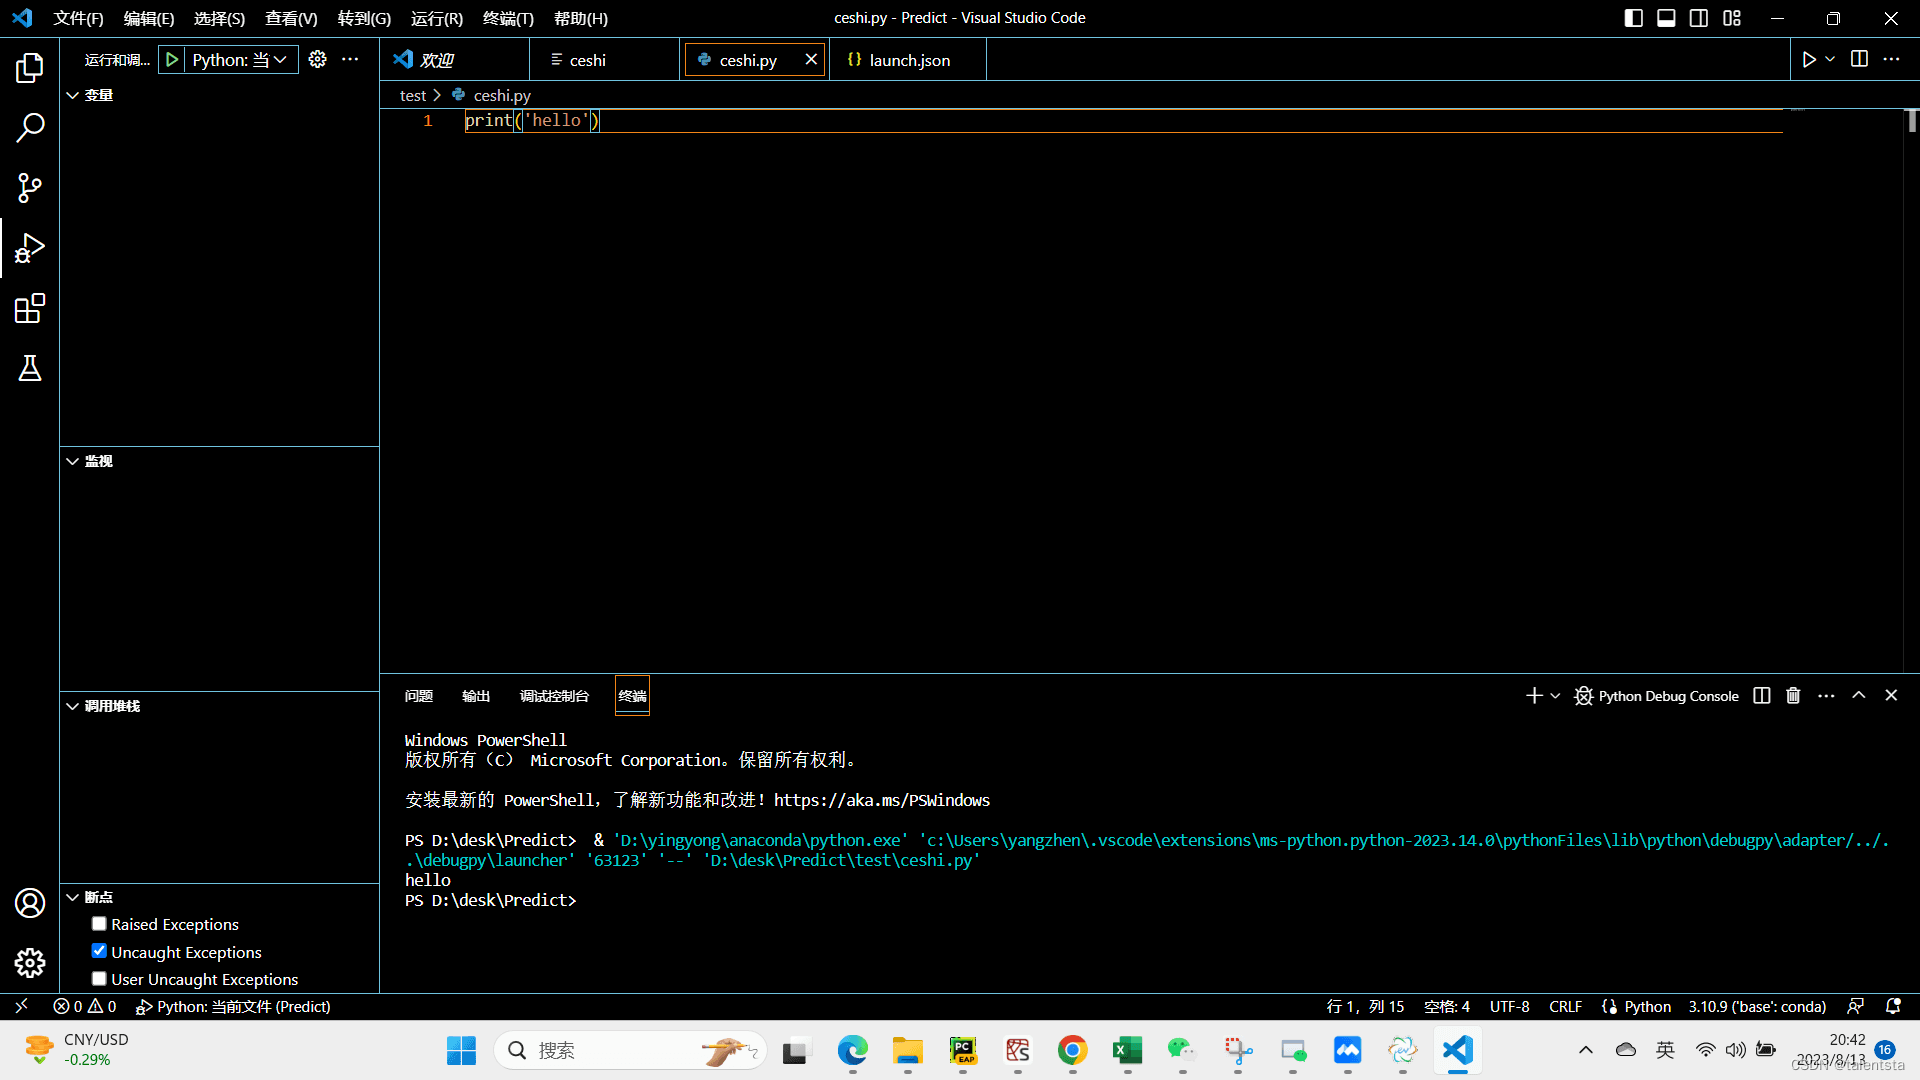The height and width of the screenshot is (1080, 1920).
Task: Split the editor to the right
Action: pos(1859,59)
